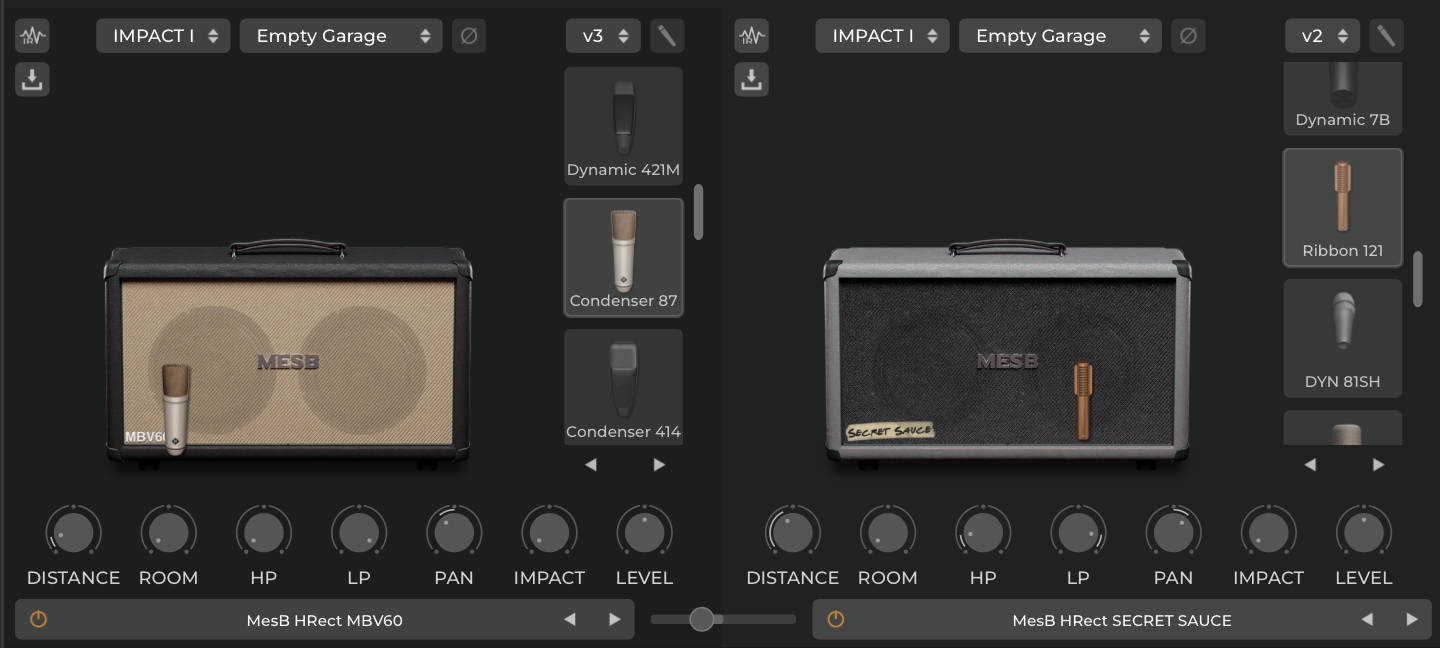Click the right cabinet download/import icon
The width and height of the screenshot is (1440, 648).
(752, 80)
